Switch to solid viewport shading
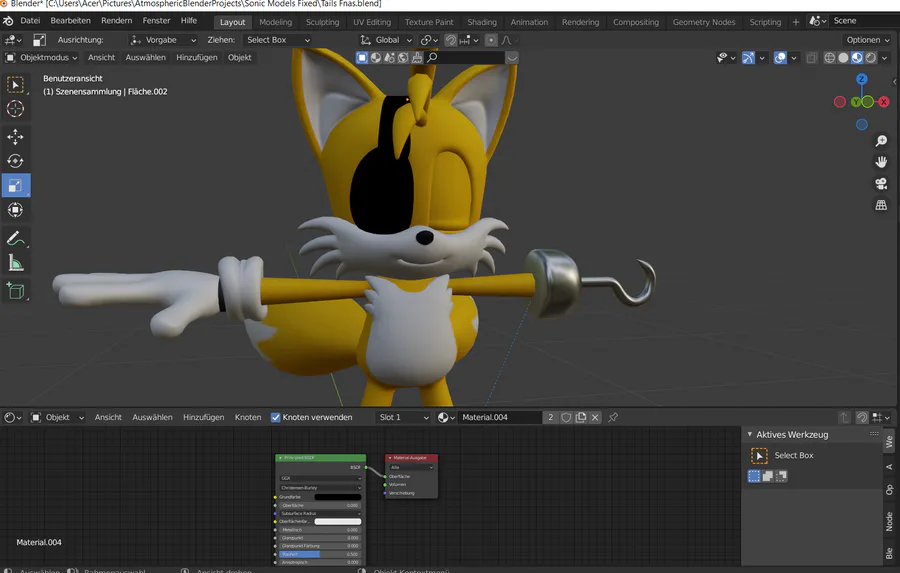 point(843,57)
